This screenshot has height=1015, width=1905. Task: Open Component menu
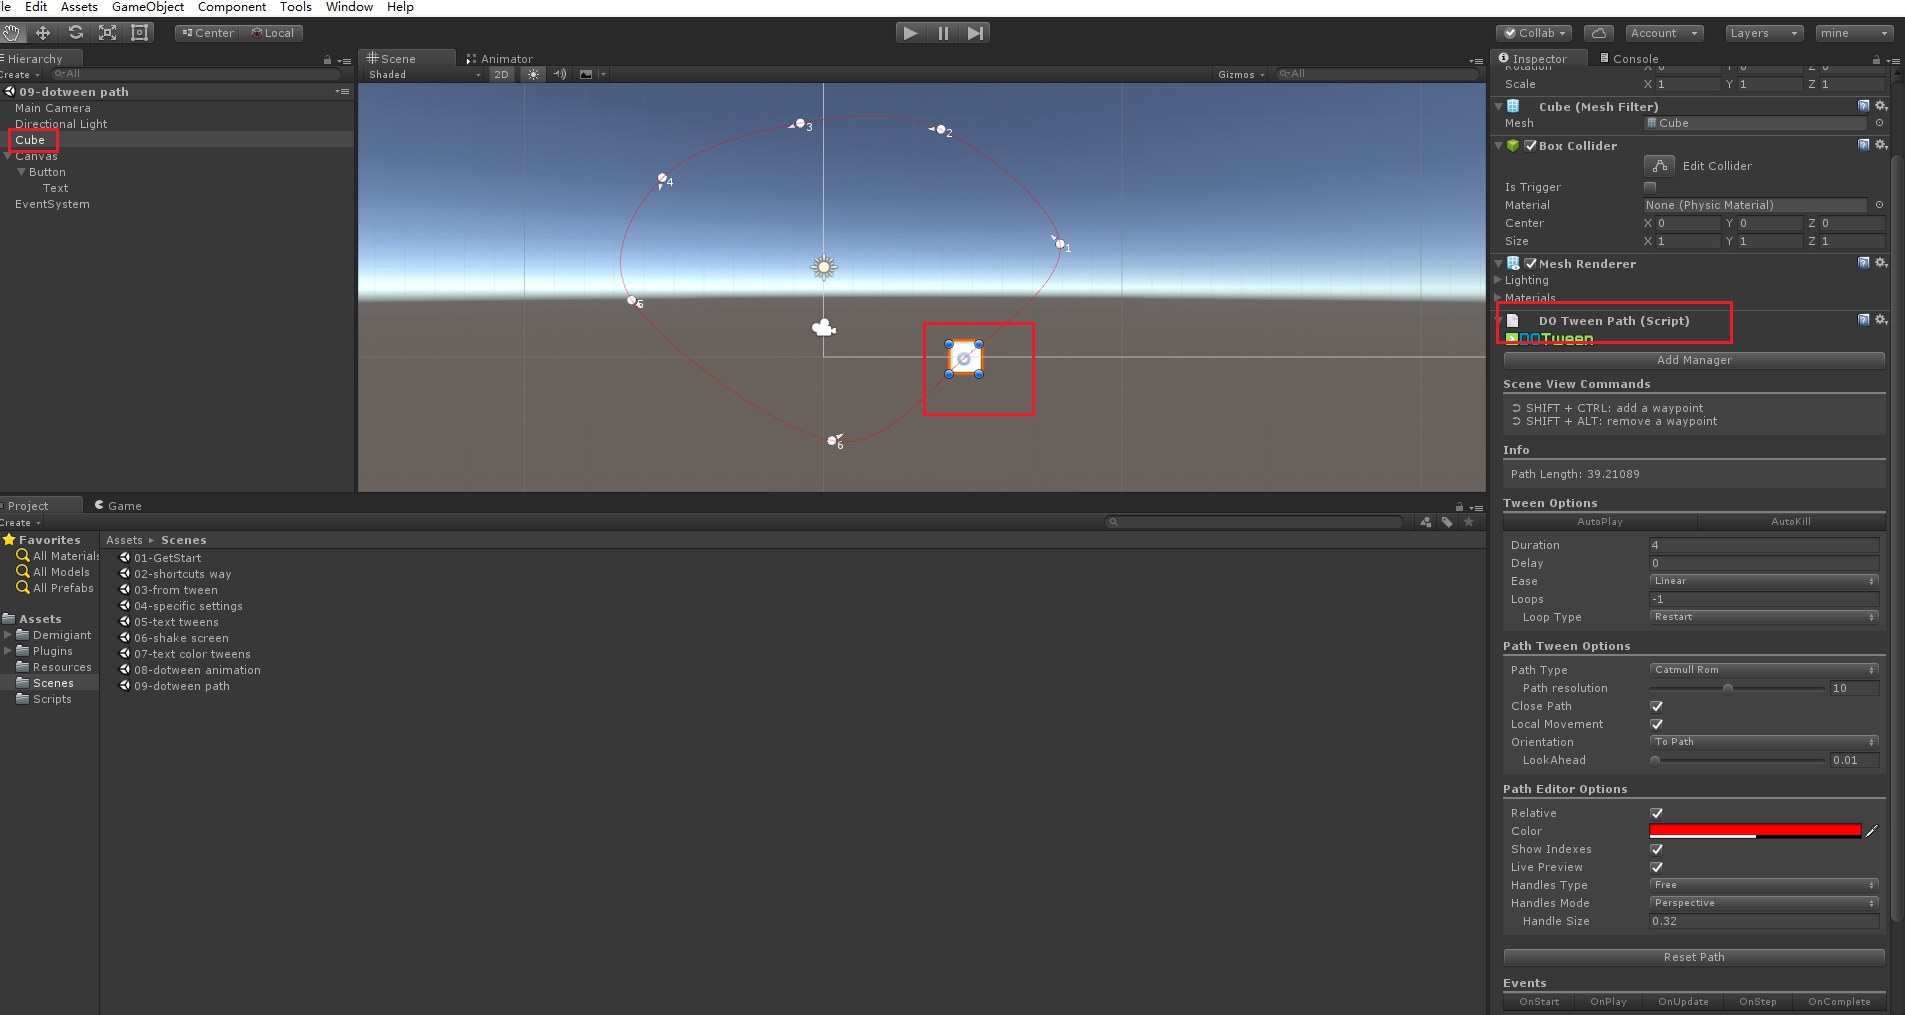(232, 7)
